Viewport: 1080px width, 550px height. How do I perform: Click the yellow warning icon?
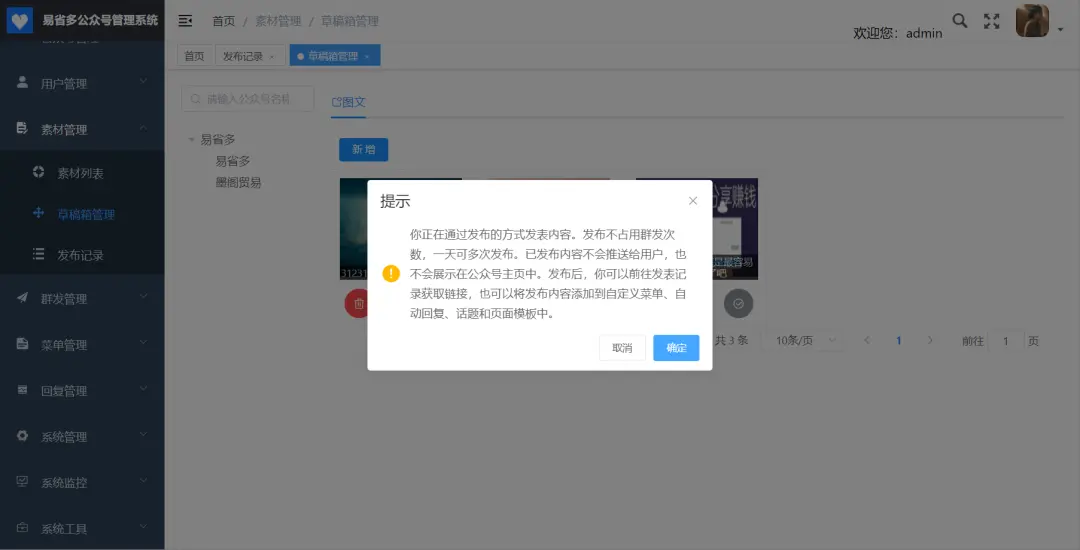391,273
